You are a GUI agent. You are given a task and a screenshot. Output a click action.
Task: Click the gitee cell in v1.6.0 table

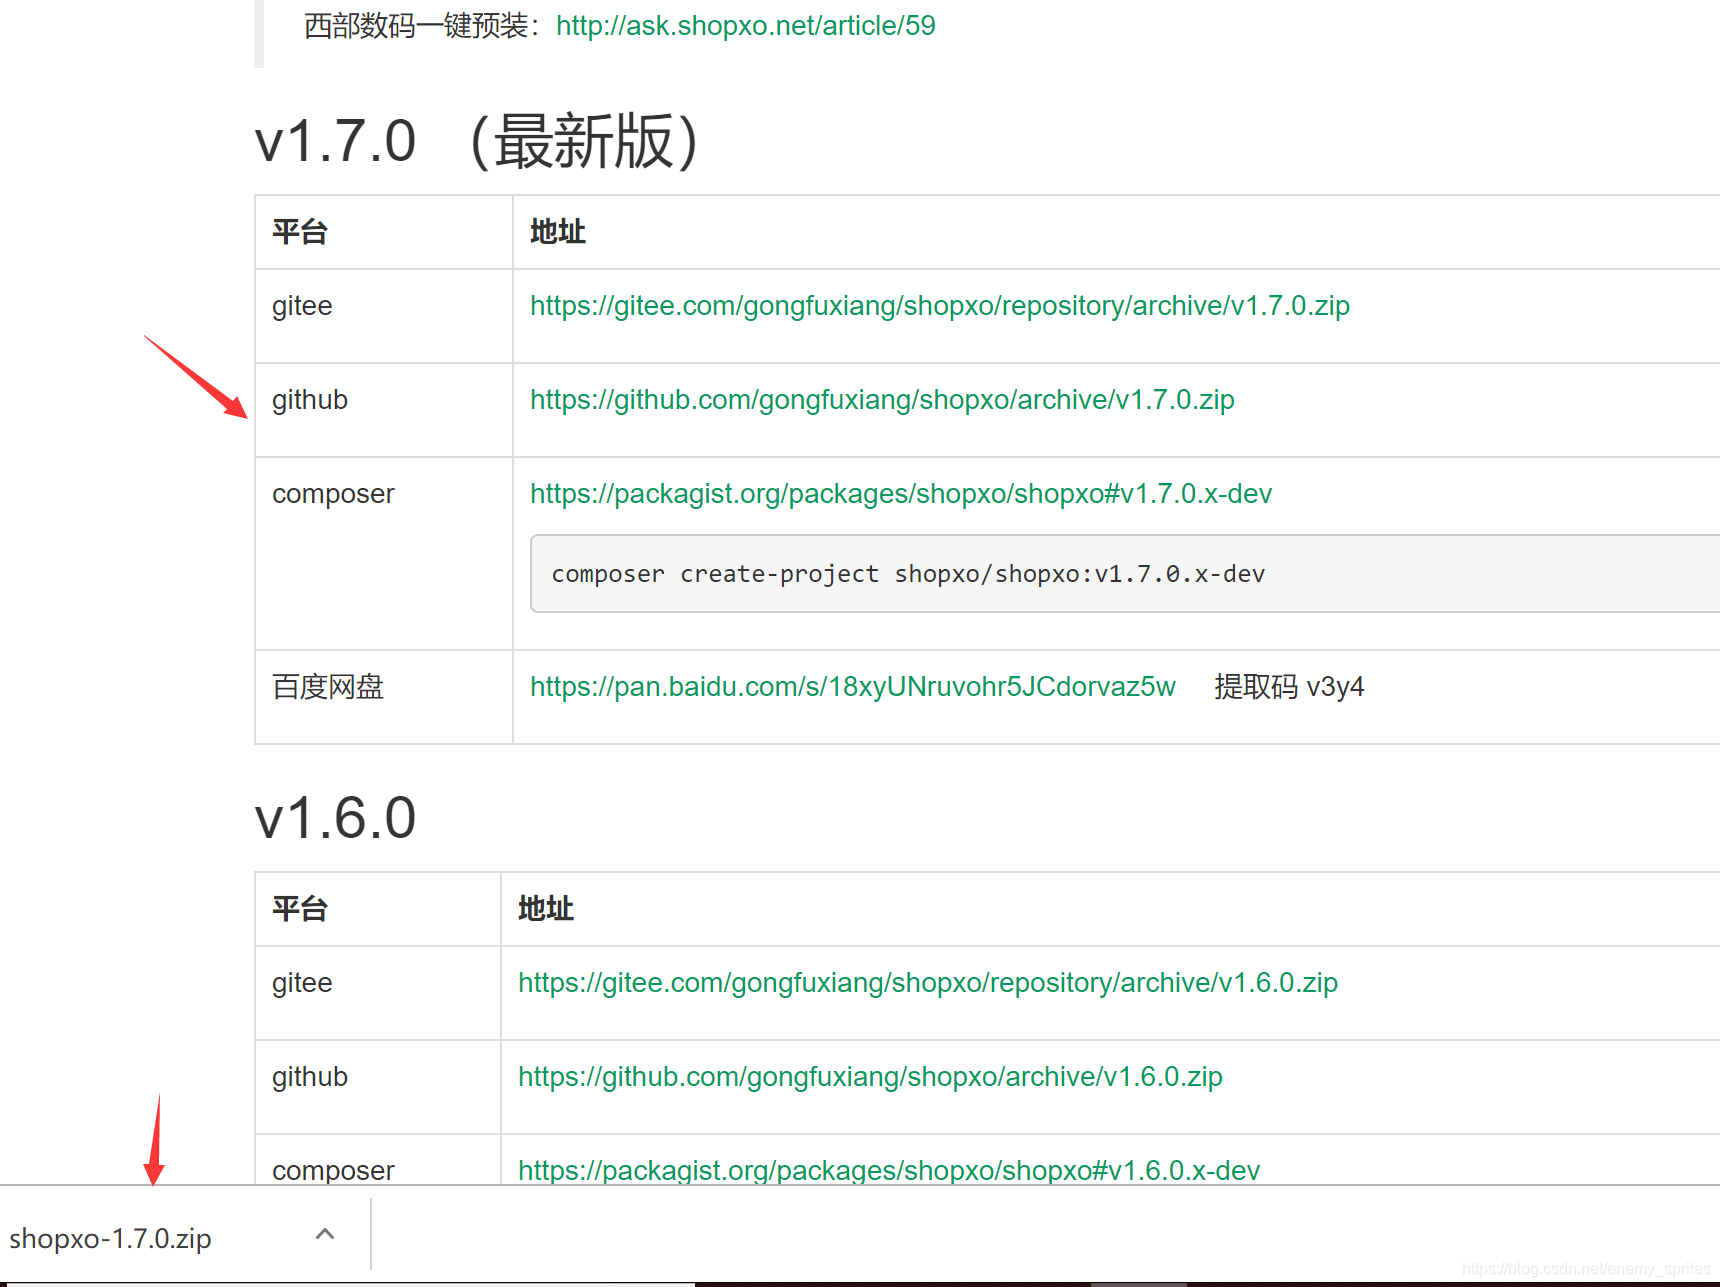click(x=378, y=993)
